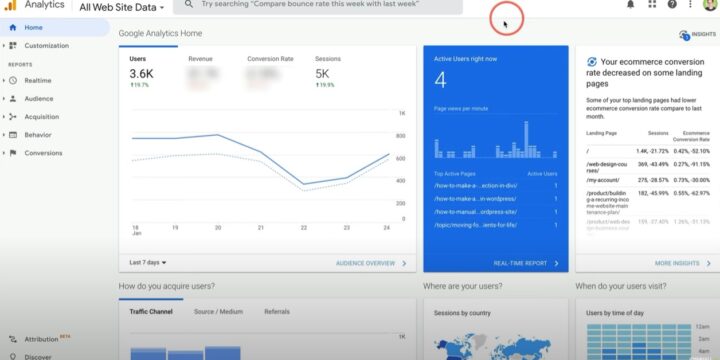This screenshot has width=720, height=360.
Task: Open the notifications bell icon
Action: (x=630, y=5)
